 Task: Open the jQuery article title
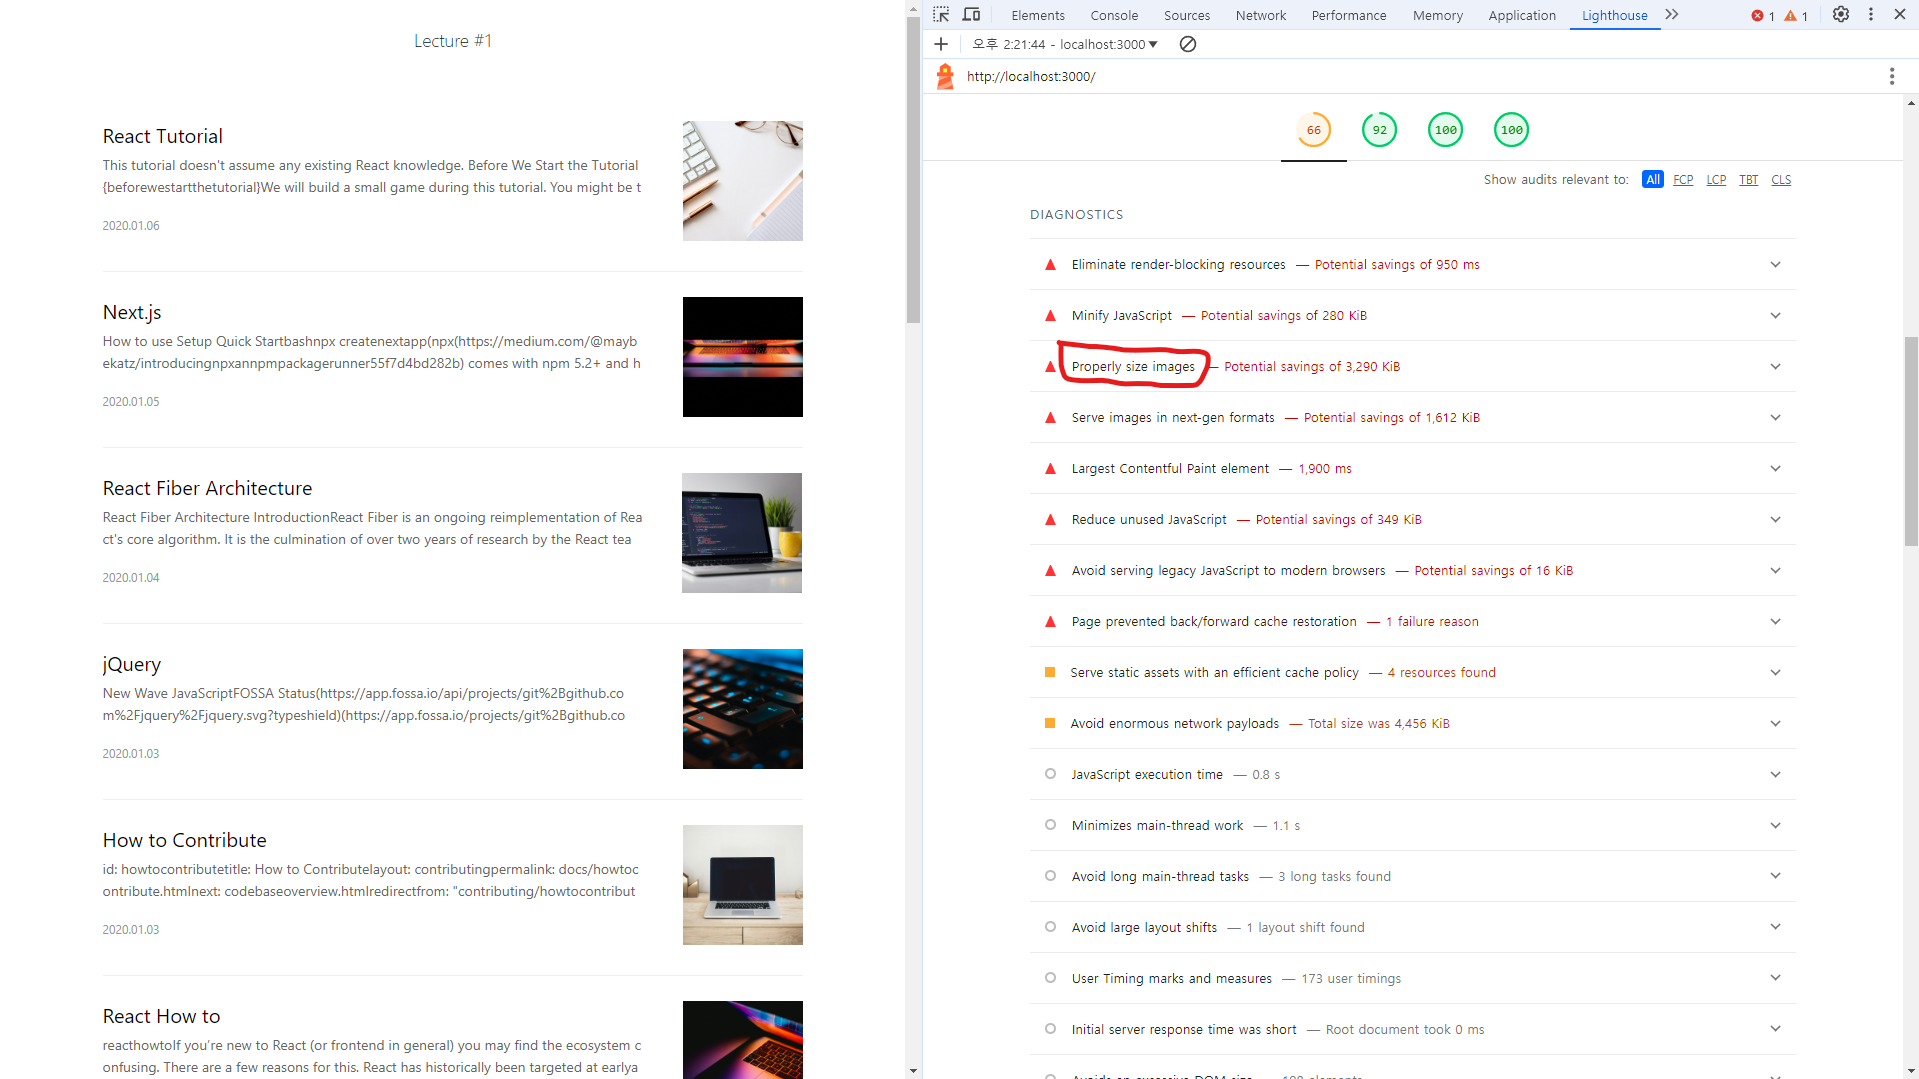131,664
